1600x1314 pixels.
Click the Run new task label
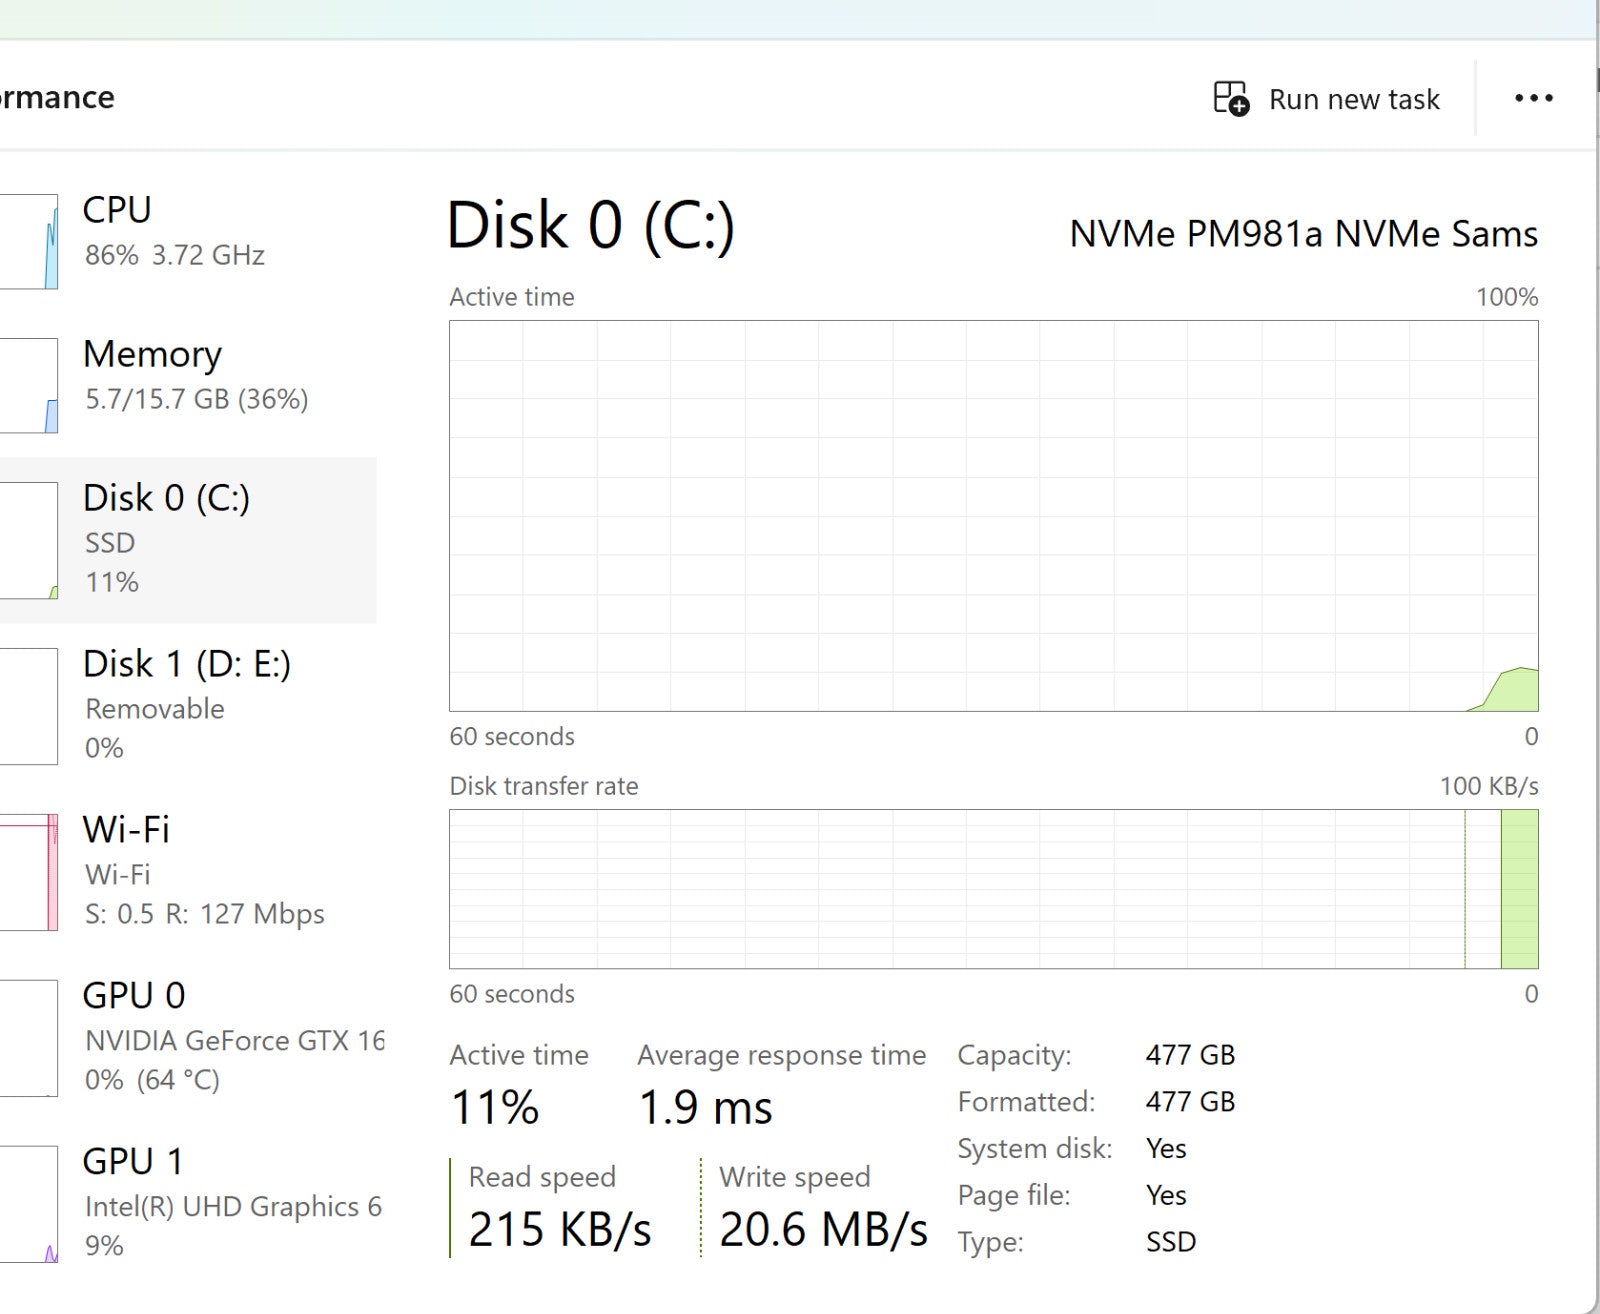pyautogui.click(x=1353, y=100)
